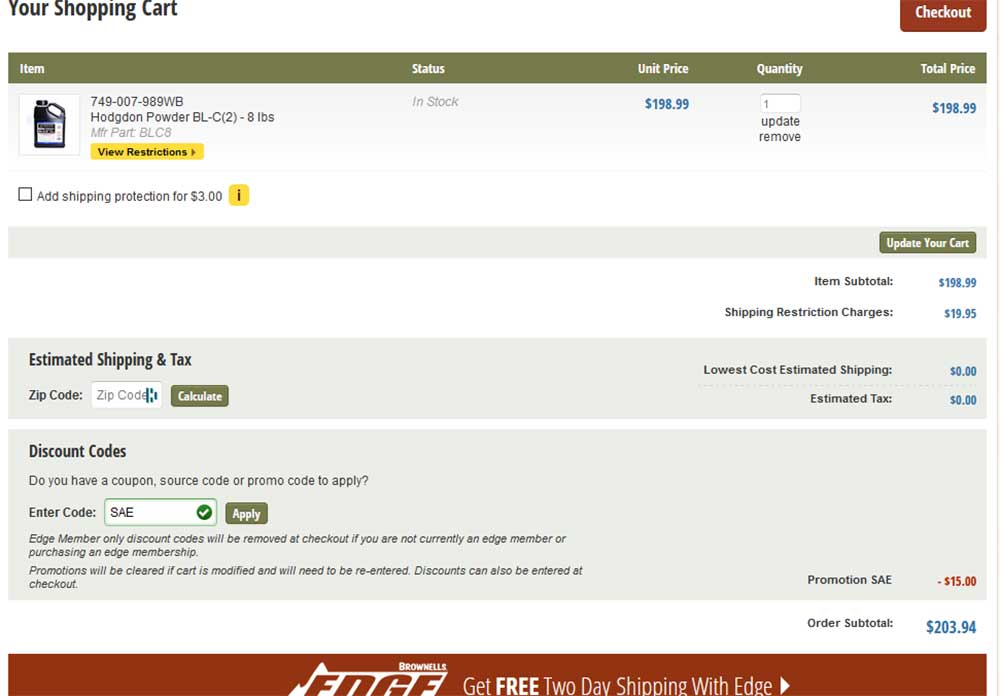
Task: Open the shipping protection info icon
Action: coord(239,195)
